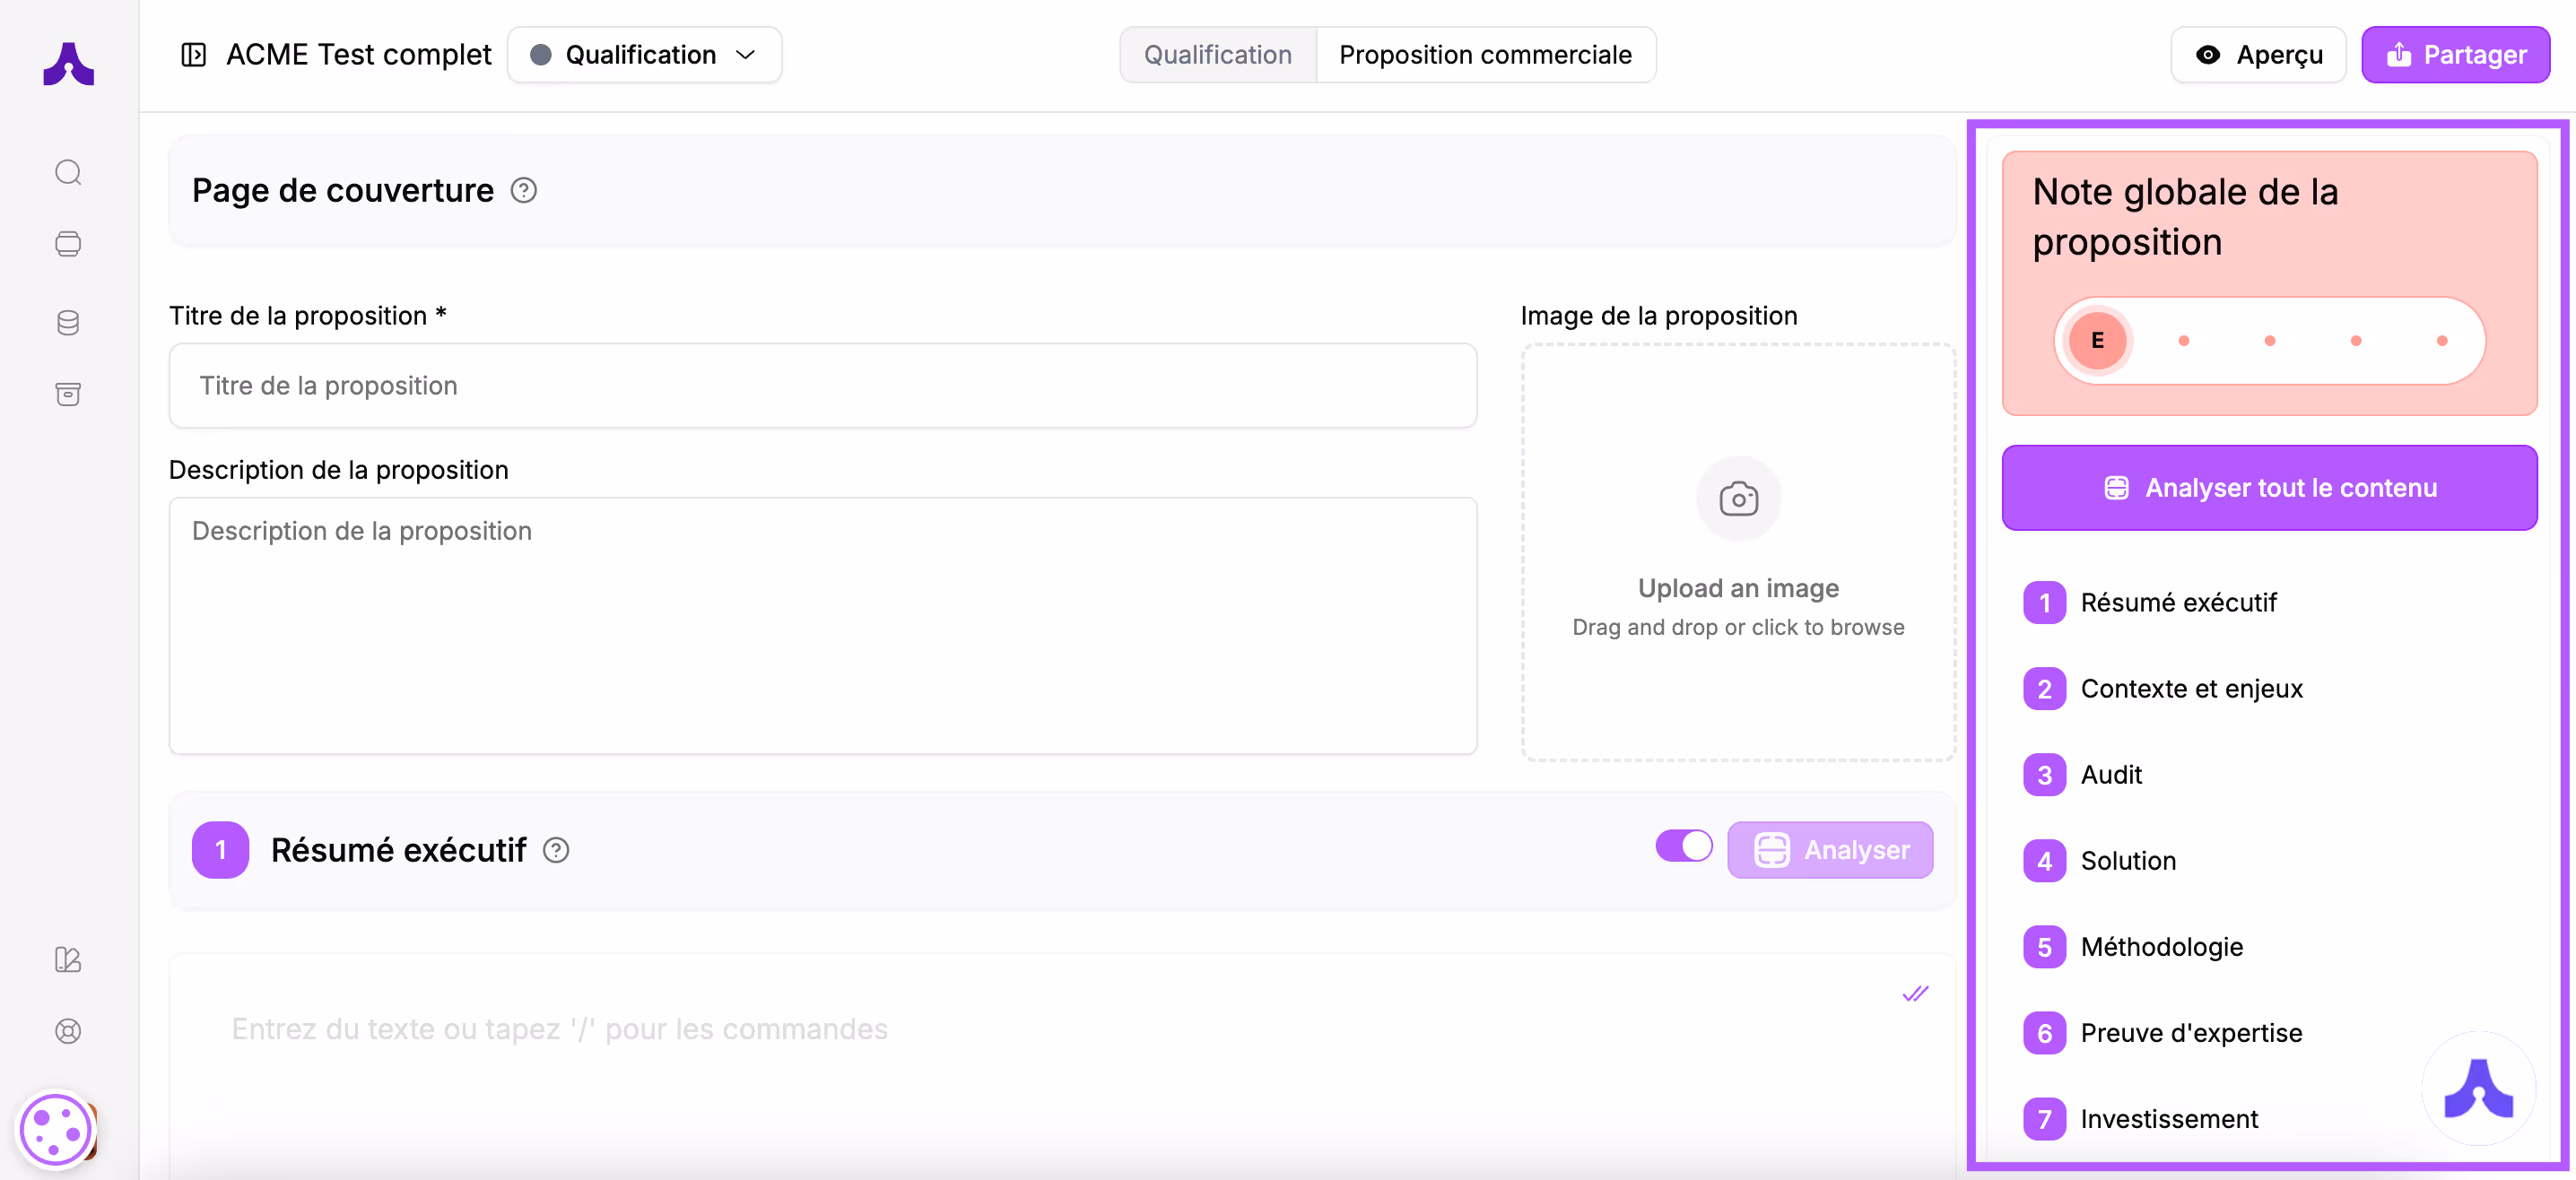This screenshot has width=2576, height=1180.
Task: Click the Aperçu preview button
Action: click(x=2258, y=54)
